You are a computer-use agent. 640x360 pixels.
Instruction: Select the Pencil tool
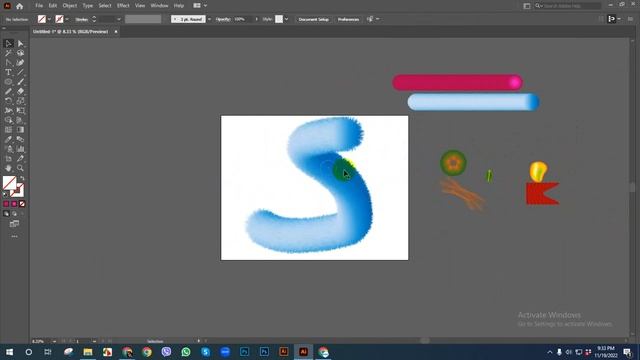point(9,91)
